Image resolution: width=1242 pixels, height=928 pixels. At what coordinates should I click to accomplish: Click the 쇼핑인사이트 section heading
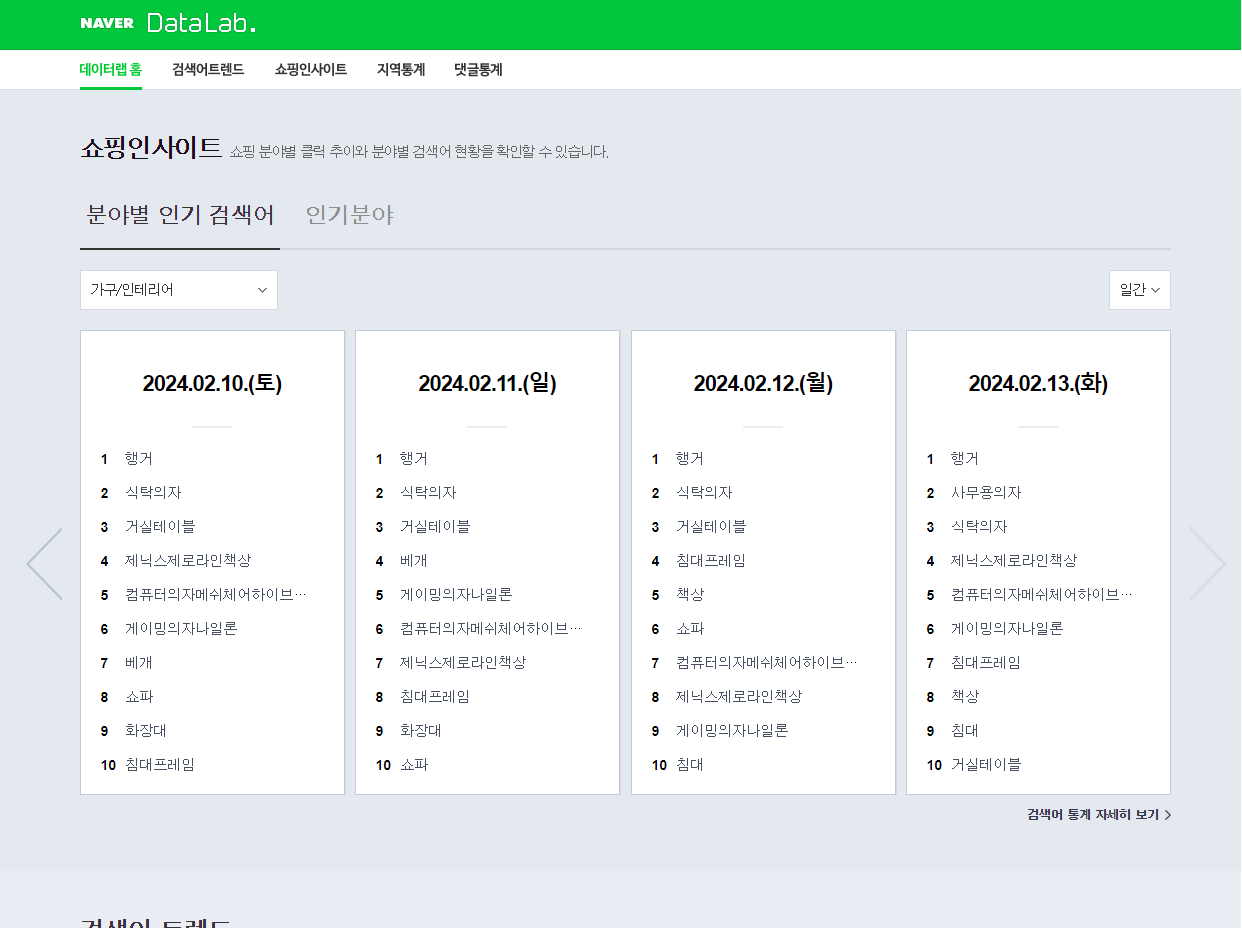click(x=151, y=148)
